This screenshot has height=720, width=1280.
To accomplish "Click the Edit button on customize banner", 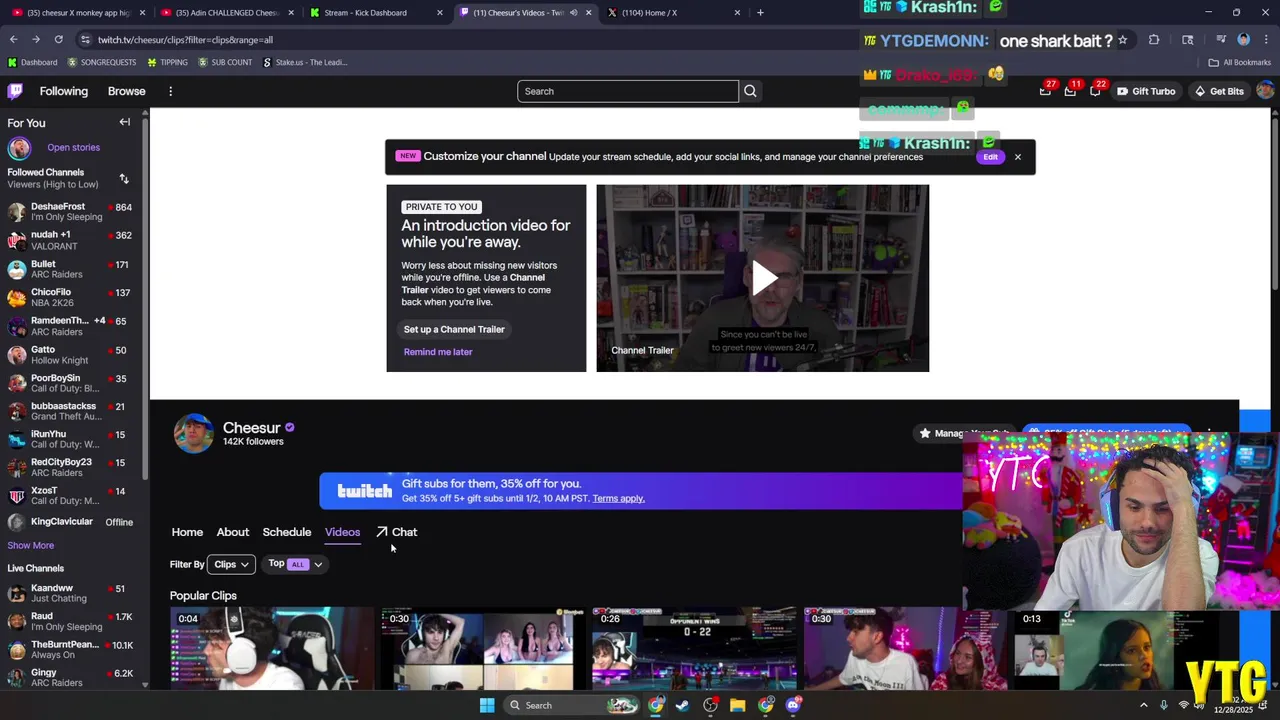I will [x=990, y=157].
